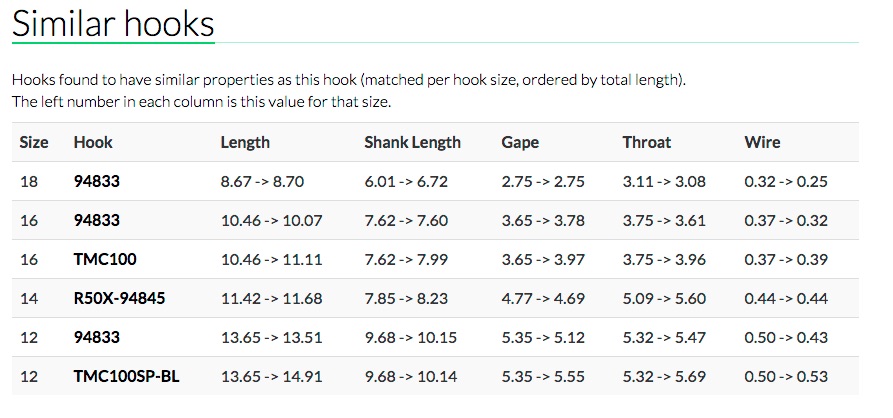Click the Length column header
The width and height of the screenshot is (893, 418).
coord(245,142)
